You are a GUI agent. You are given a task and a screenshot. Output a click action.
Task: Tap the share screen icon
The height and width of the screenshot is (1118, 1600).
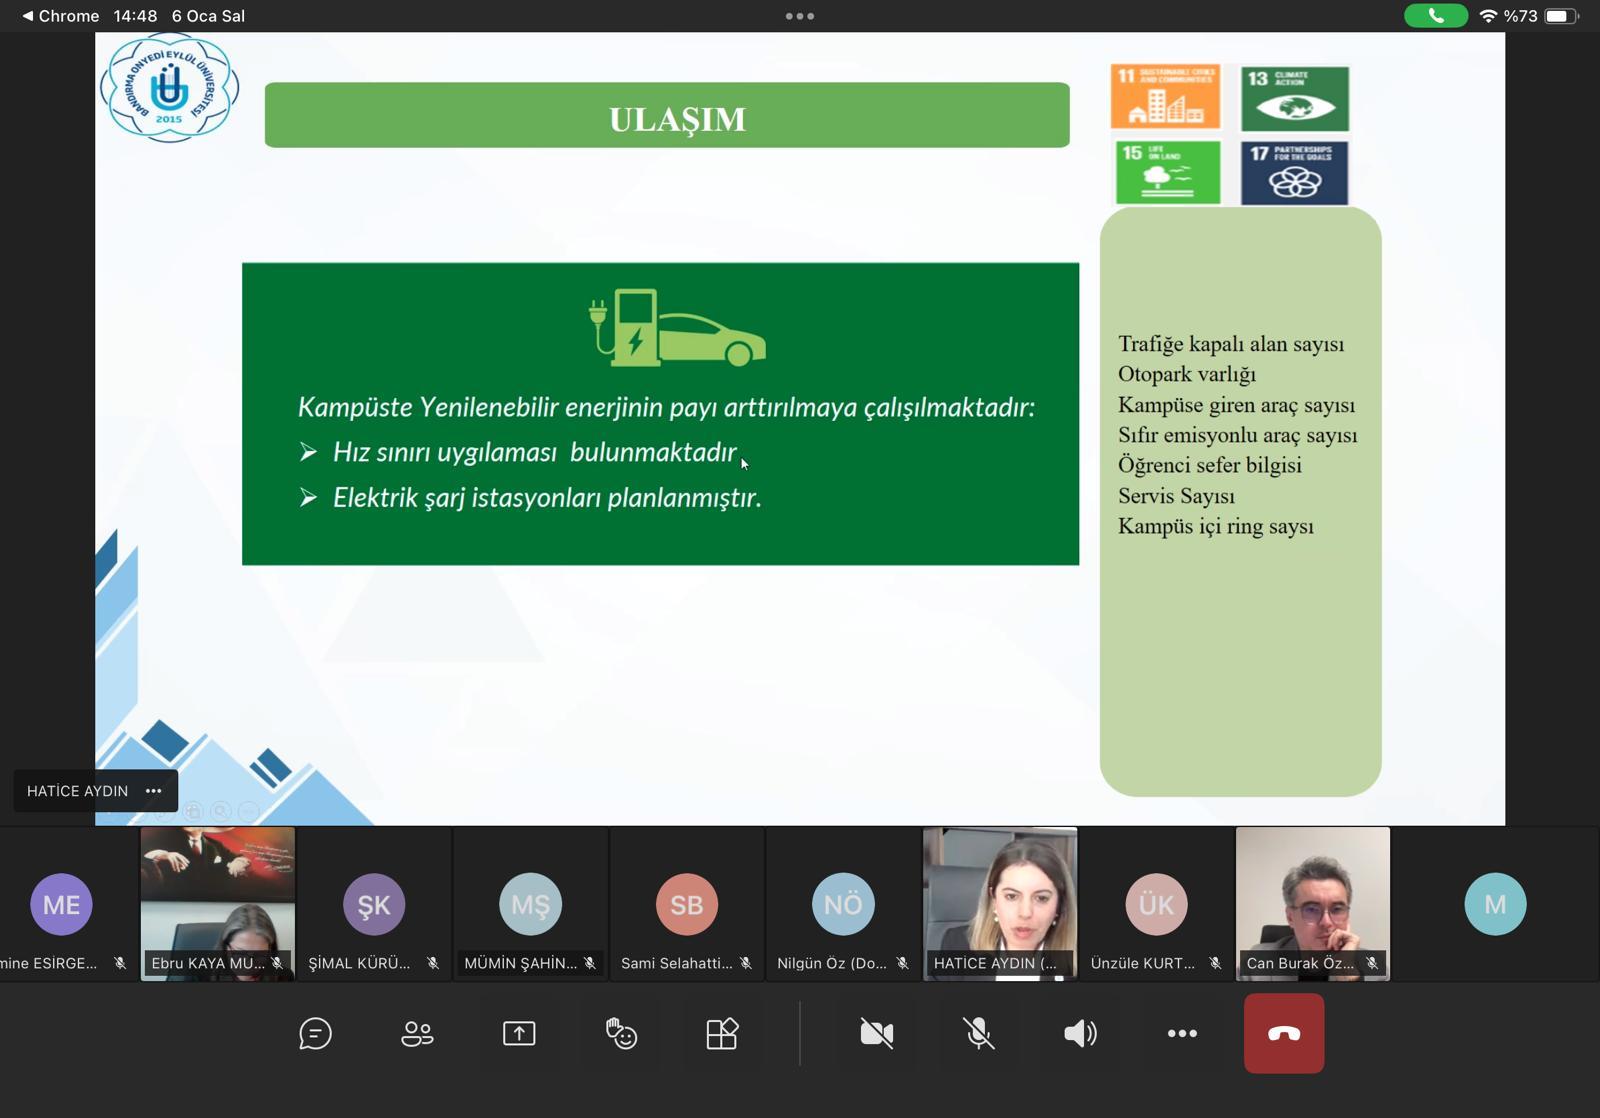pyautogui.click(x=519, y=1033)
